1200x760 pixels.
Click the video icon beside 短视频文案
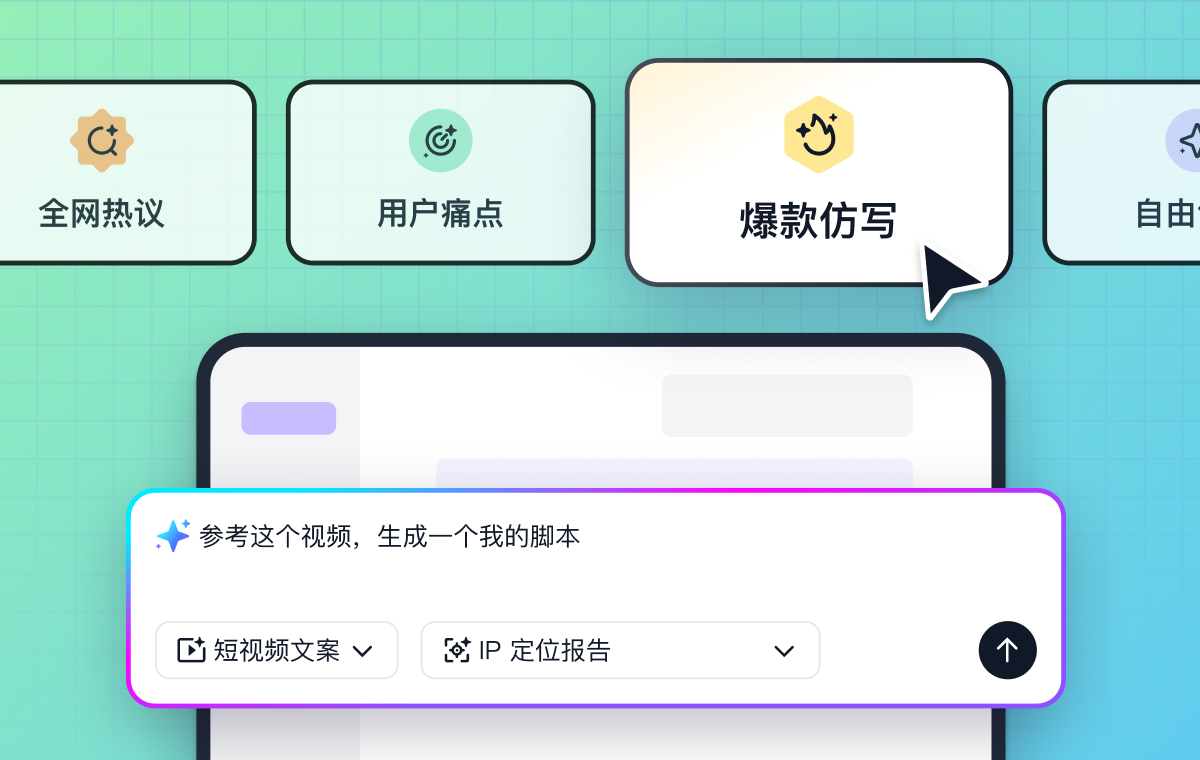pyautogui.click(x=191, y=651)
